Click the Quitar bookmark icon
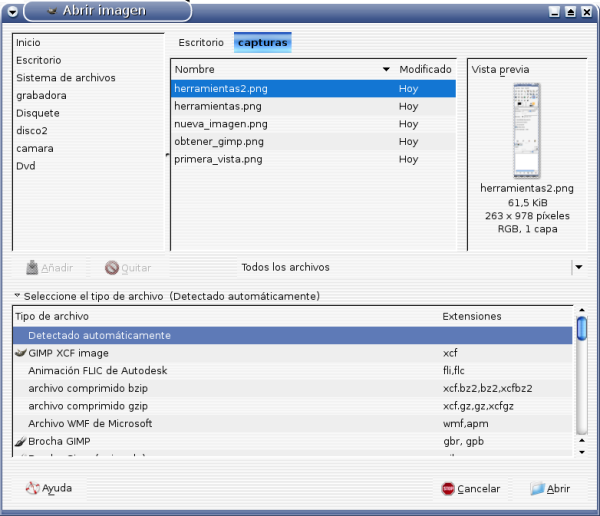The height and width of the screenshot is (516, 600). tap(112, 267)
